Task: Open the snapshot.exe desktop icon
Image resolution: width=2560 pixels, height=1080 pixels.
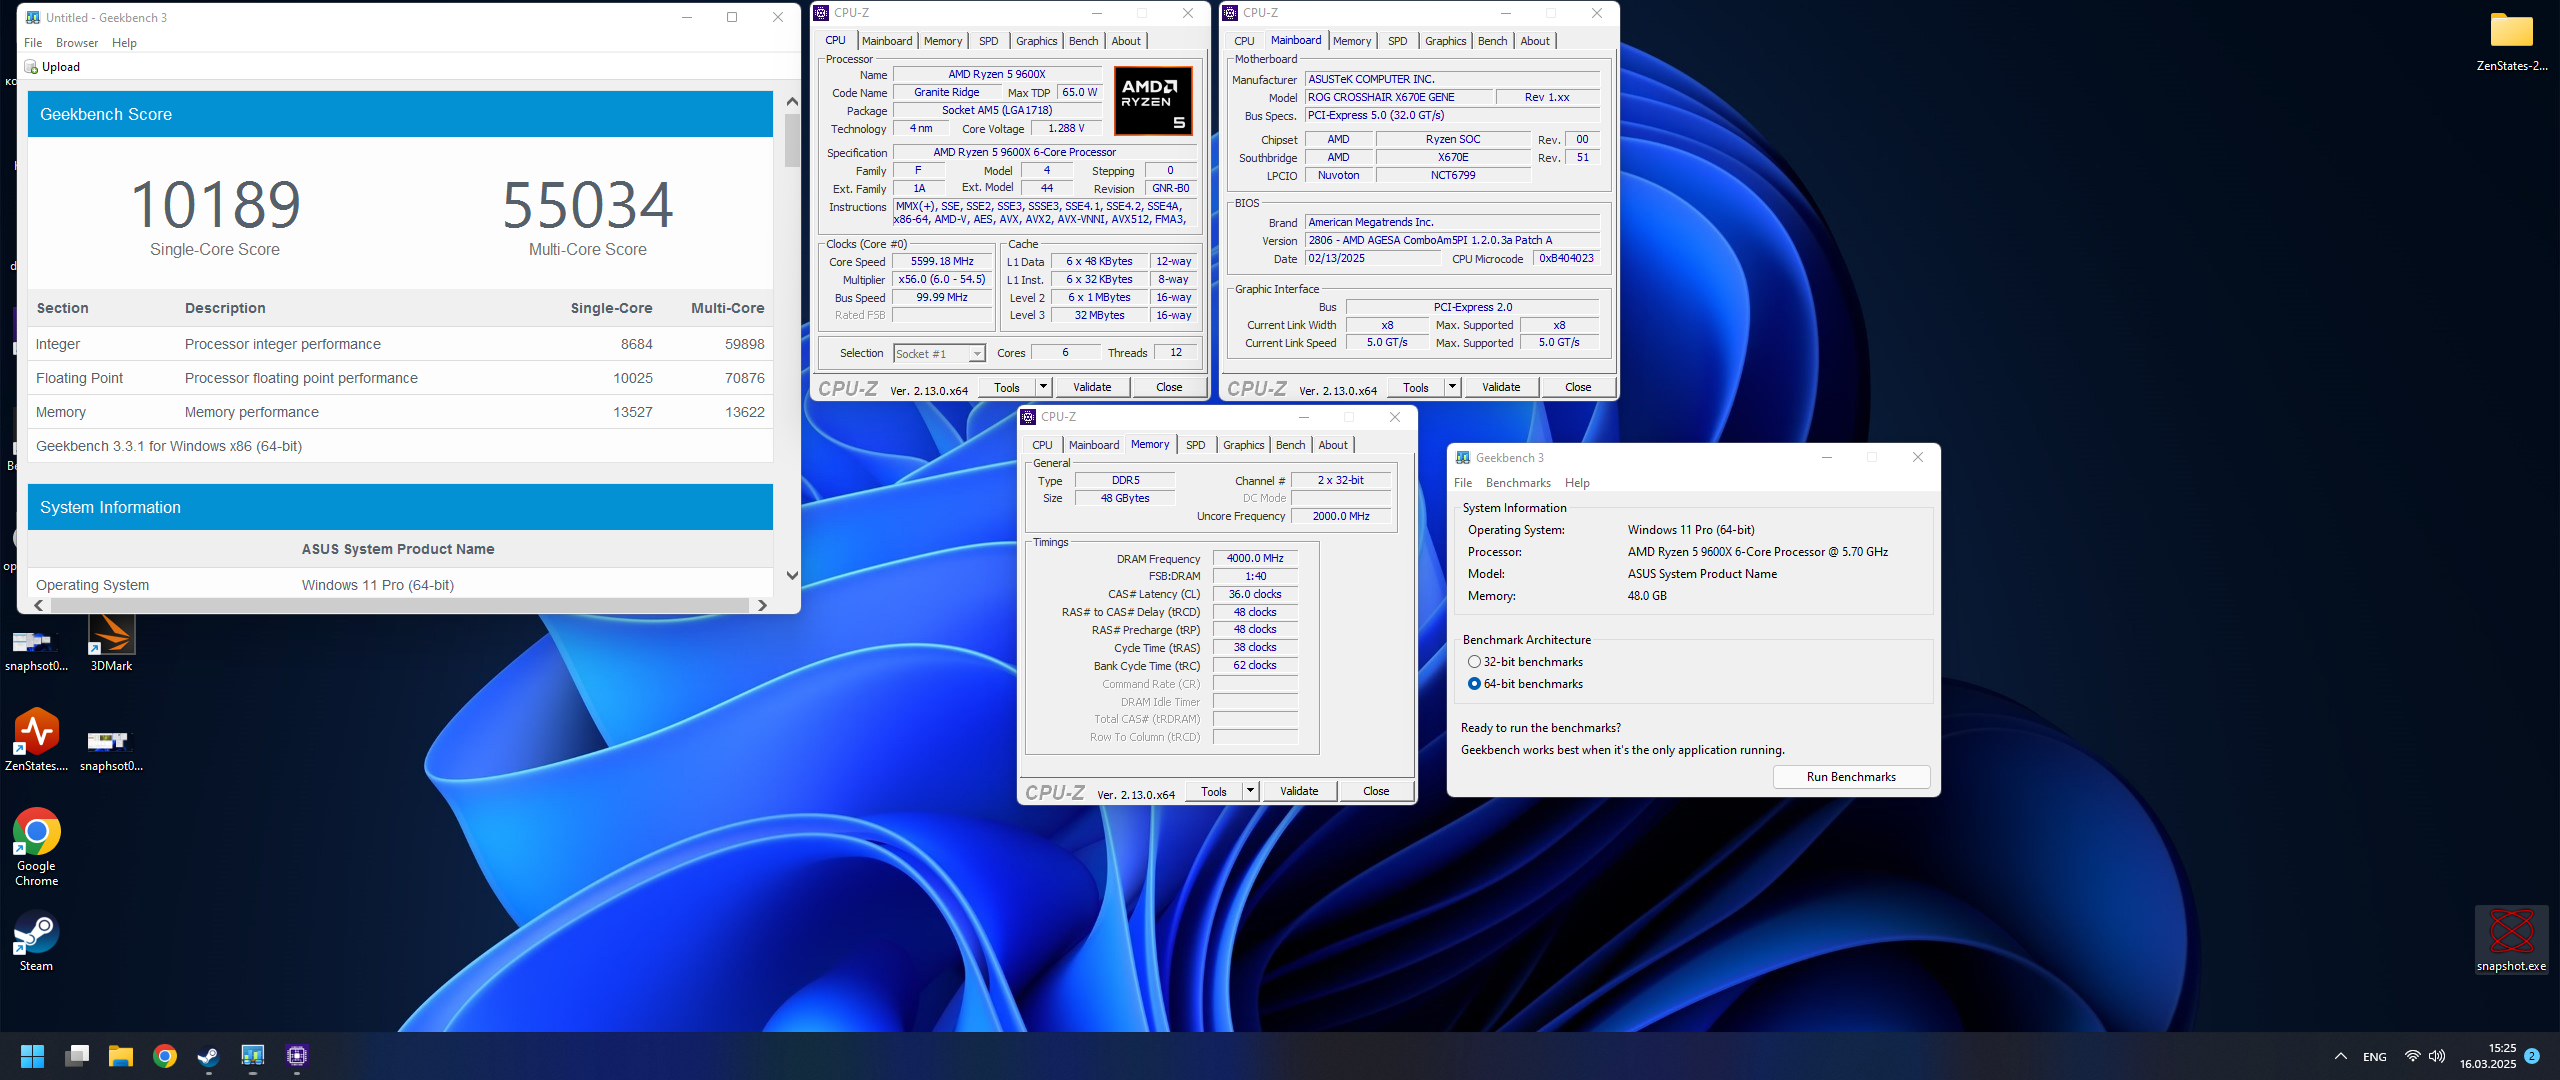Action: [x=2511, y=939]
